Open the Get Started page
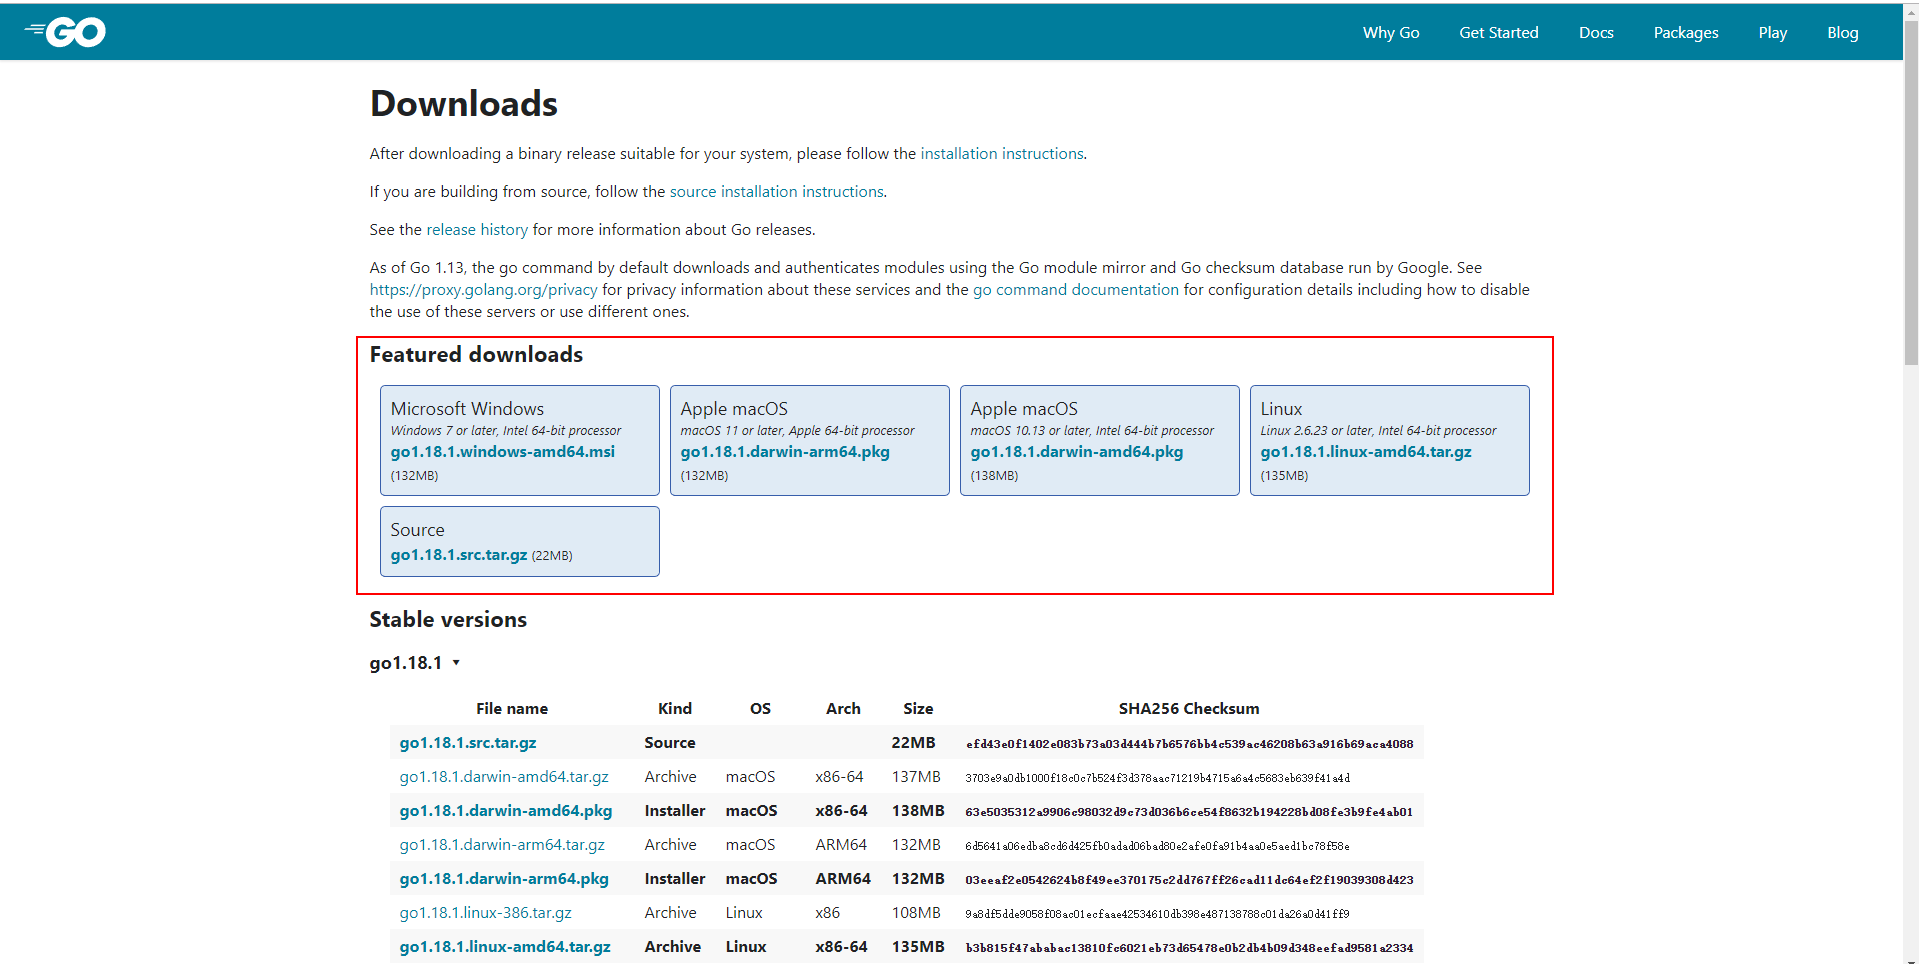1919x964 pixels. click(x=1498, y=33)
